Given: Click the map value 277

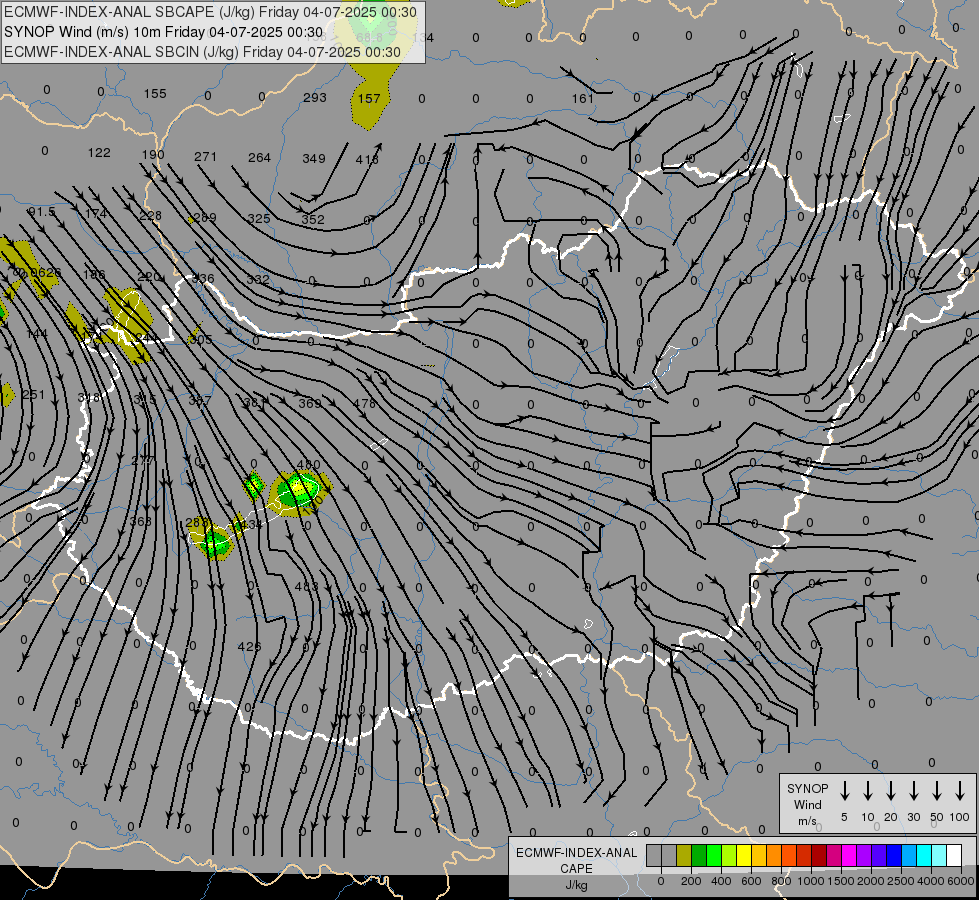Looking at the screenshot, I should [x=144, y=460].
